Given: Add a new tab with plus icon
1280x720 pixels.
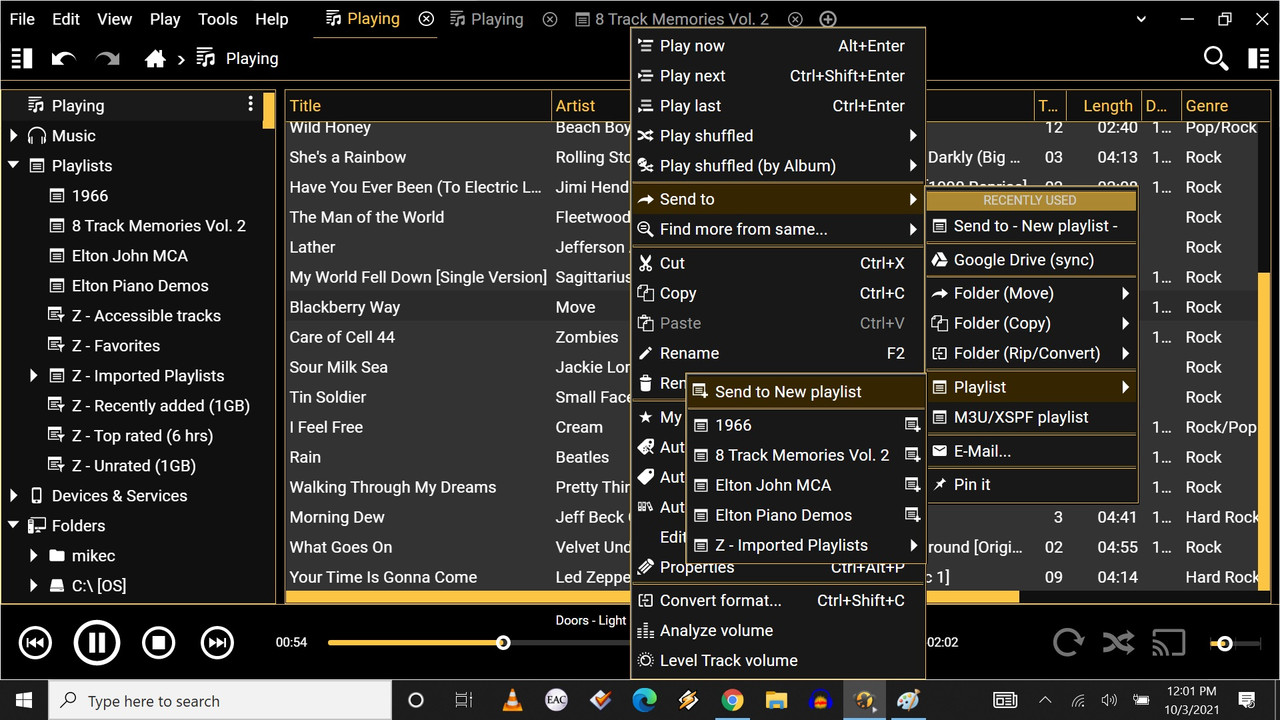Looking at the screenshot, I should (827, 19).
